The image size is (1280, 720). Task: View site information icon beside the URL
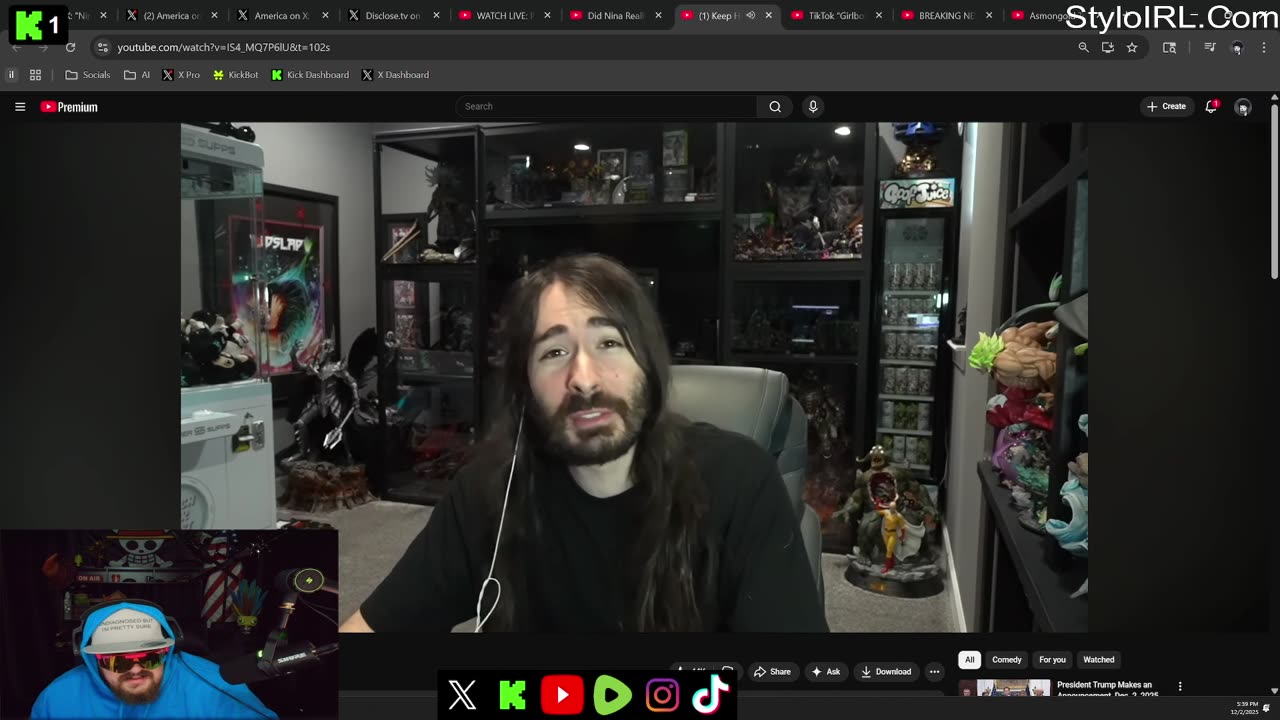(x=102, y=47)
